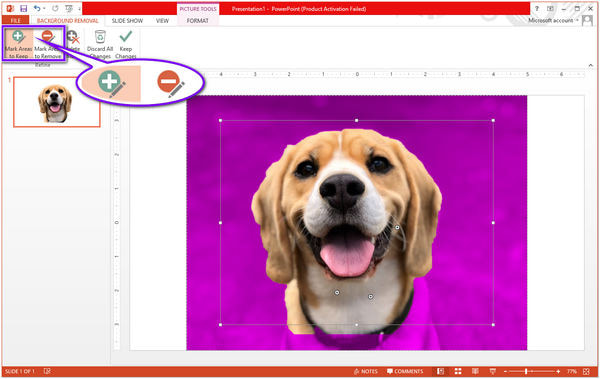Fit slide to current window
600x379 pixels.
tap(587, 371)
